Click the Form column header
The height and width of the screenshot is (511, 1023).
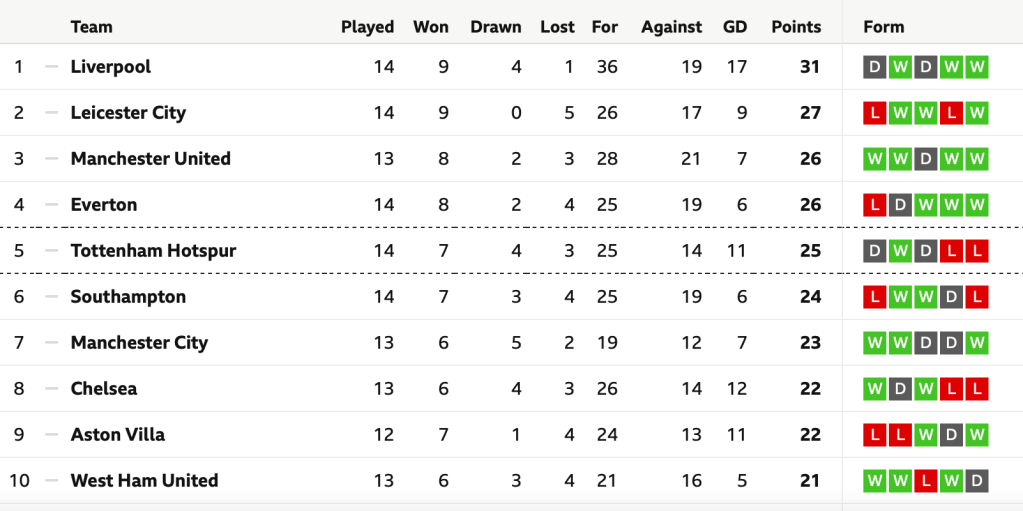click(x=884, y=27)
